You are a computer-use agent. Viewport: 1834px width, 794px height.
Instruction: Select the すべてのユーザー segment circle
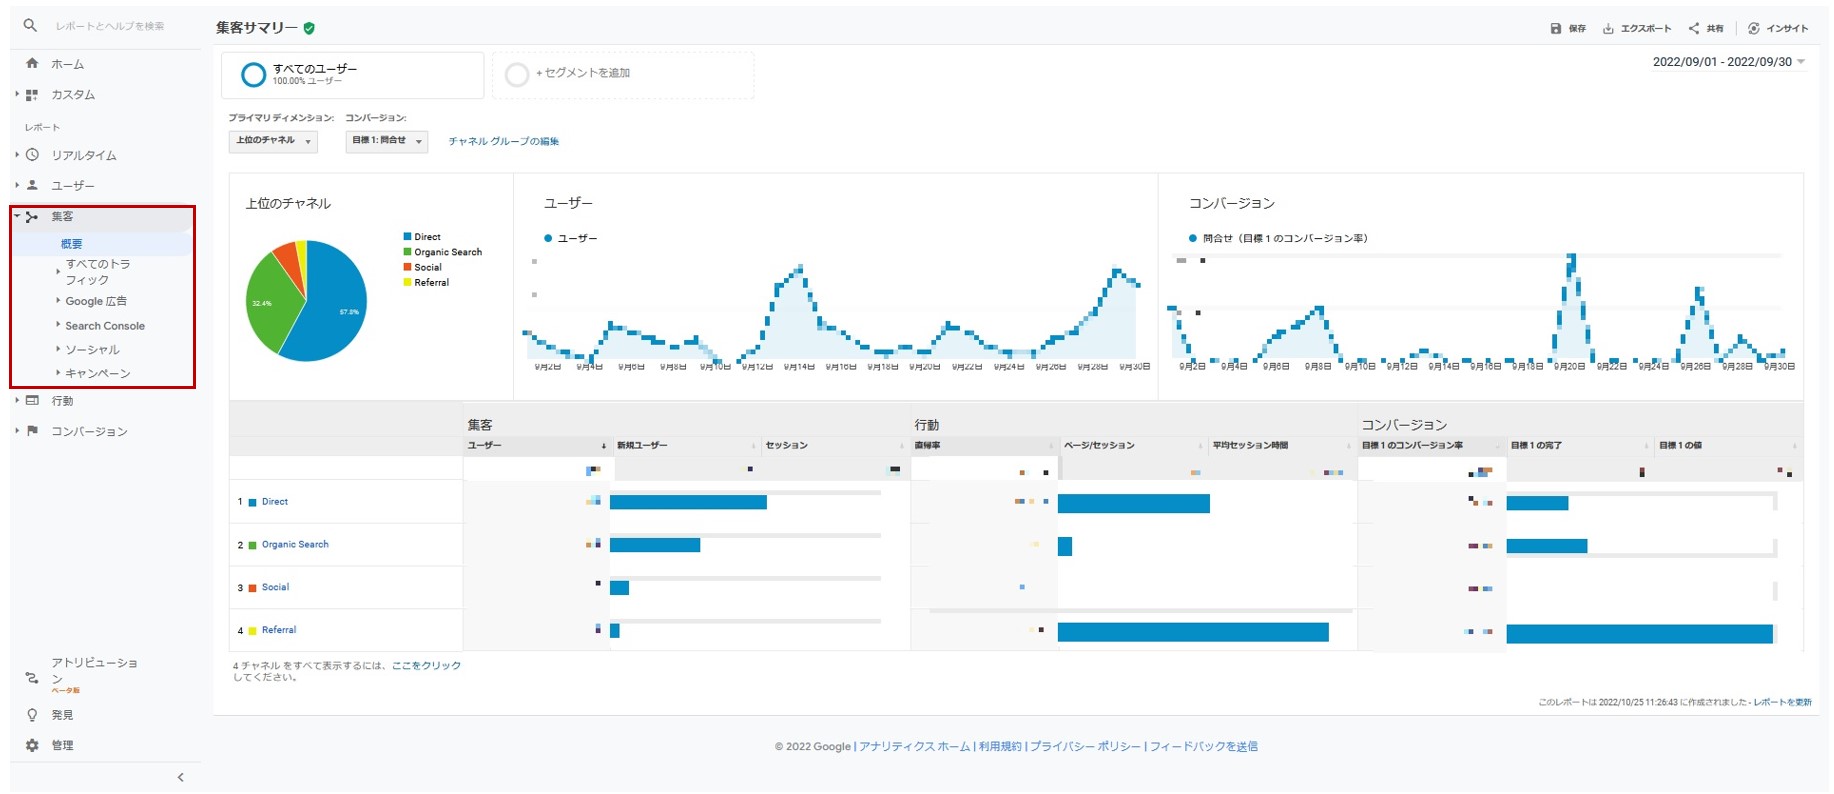click(x=254, y=74)
